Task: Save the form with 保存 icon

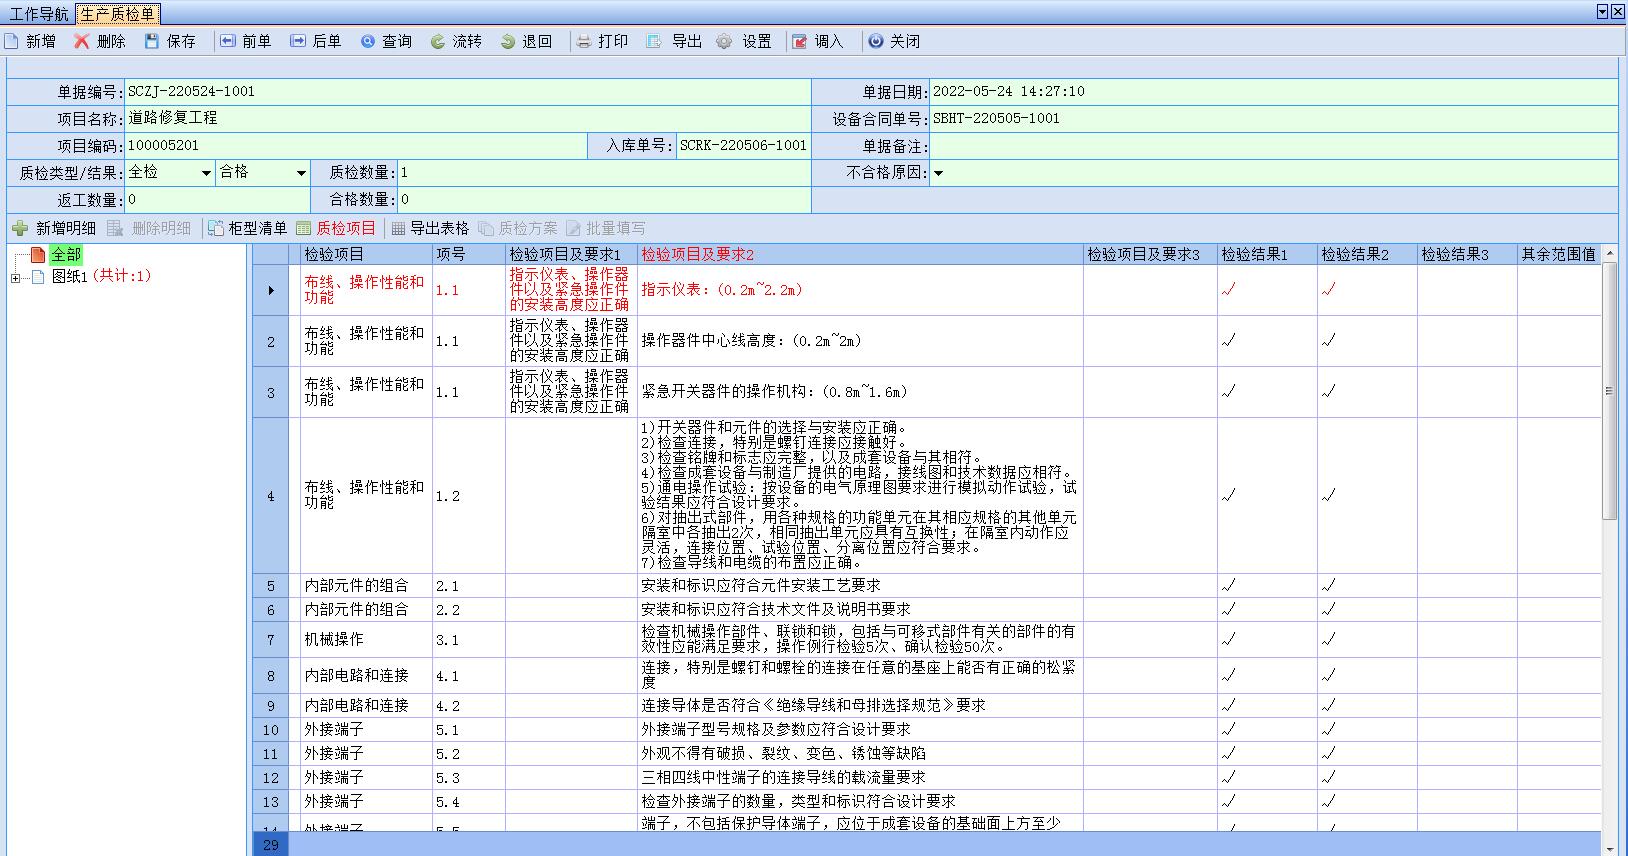Action: 152,41
